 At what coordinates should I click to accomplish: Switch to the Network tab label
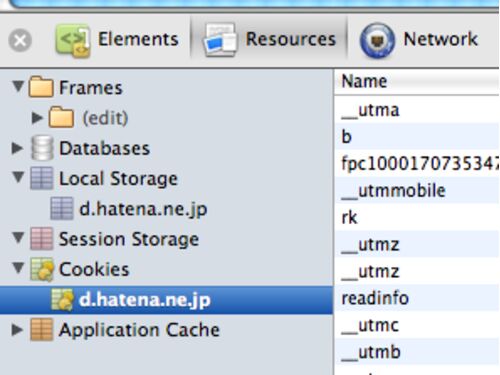440,39
